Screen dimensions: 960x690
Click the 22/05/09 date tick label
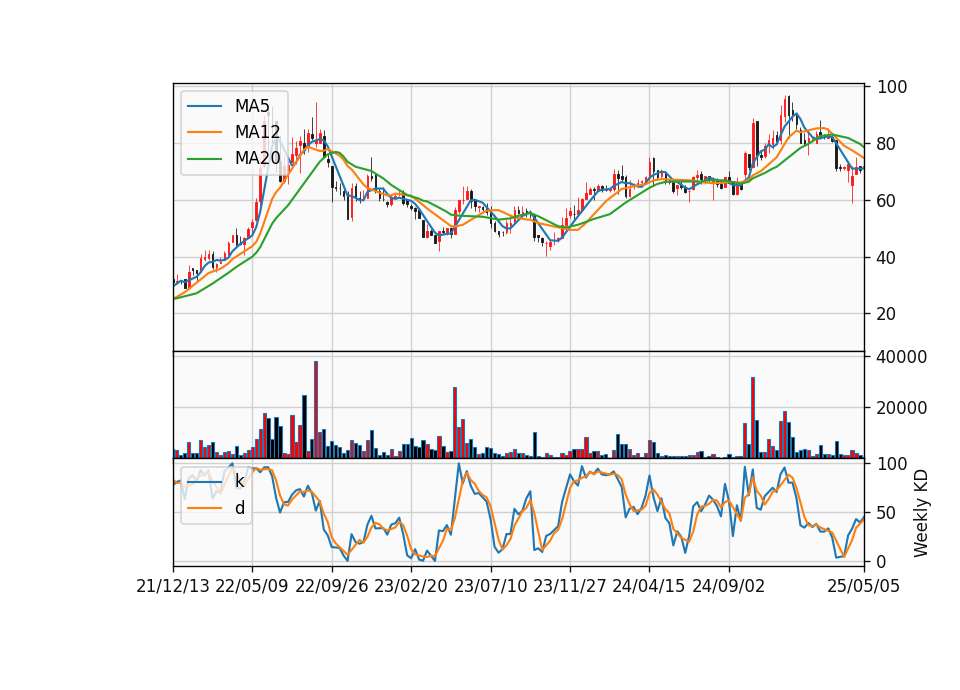[x=252, y=587]
